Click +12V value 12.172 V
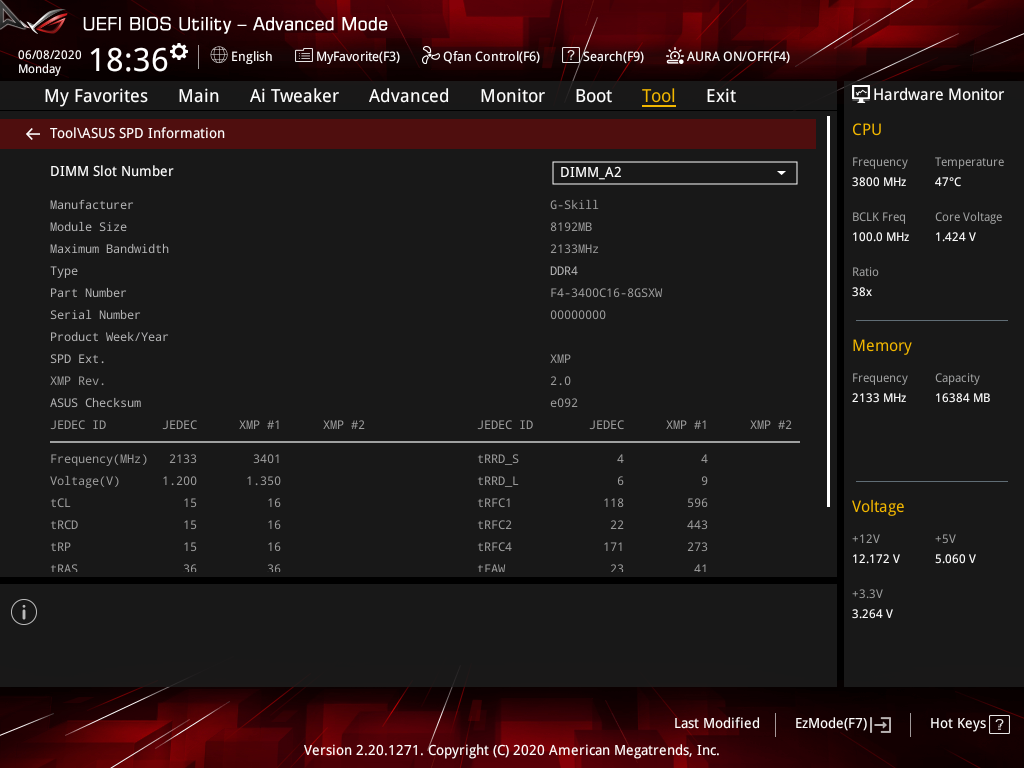1024x768 pixels. coord(876,559)
